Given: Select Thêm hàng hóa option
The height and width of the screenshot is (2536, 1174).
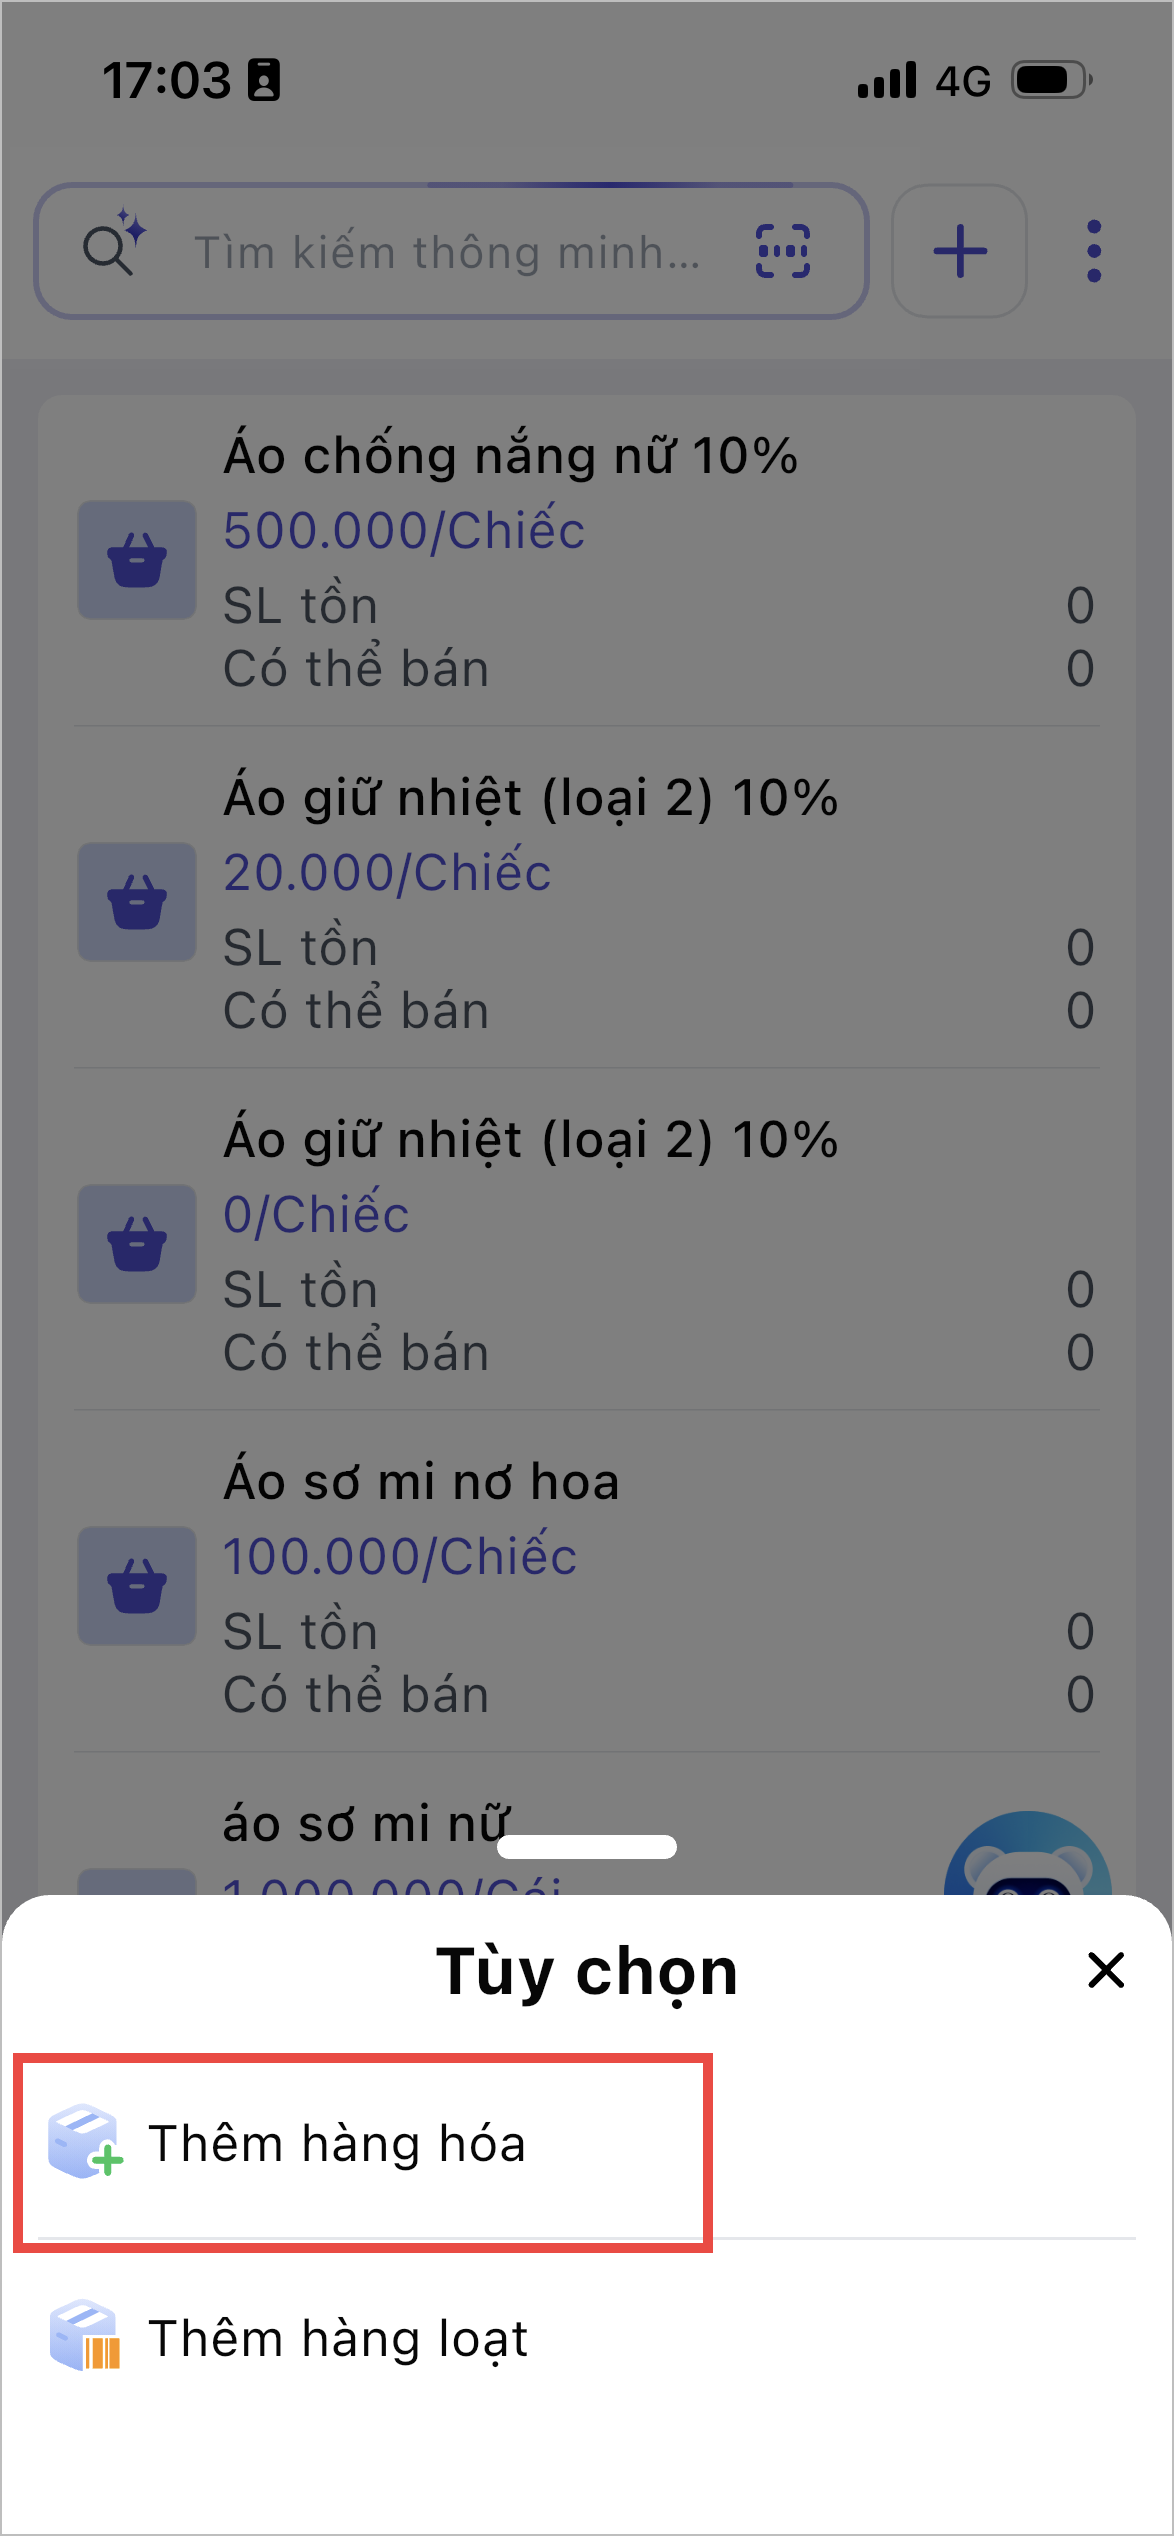Looking at the screenshot, I should [336, 2144].
